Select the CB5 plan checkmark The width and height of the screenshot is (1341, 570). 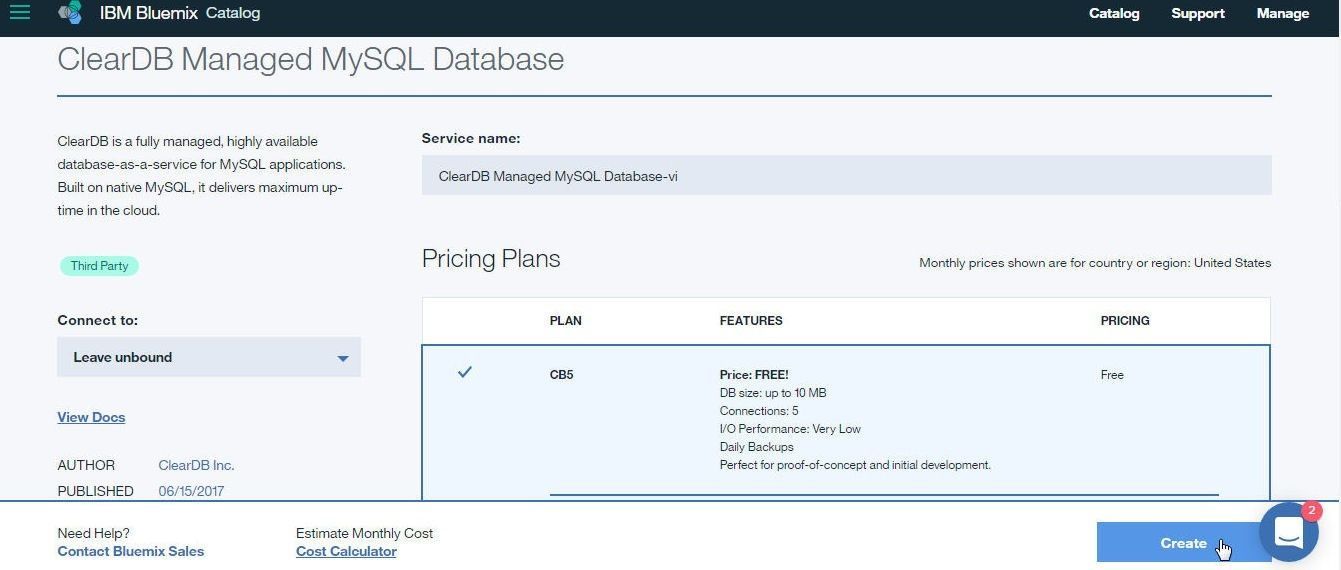(464, 372)
